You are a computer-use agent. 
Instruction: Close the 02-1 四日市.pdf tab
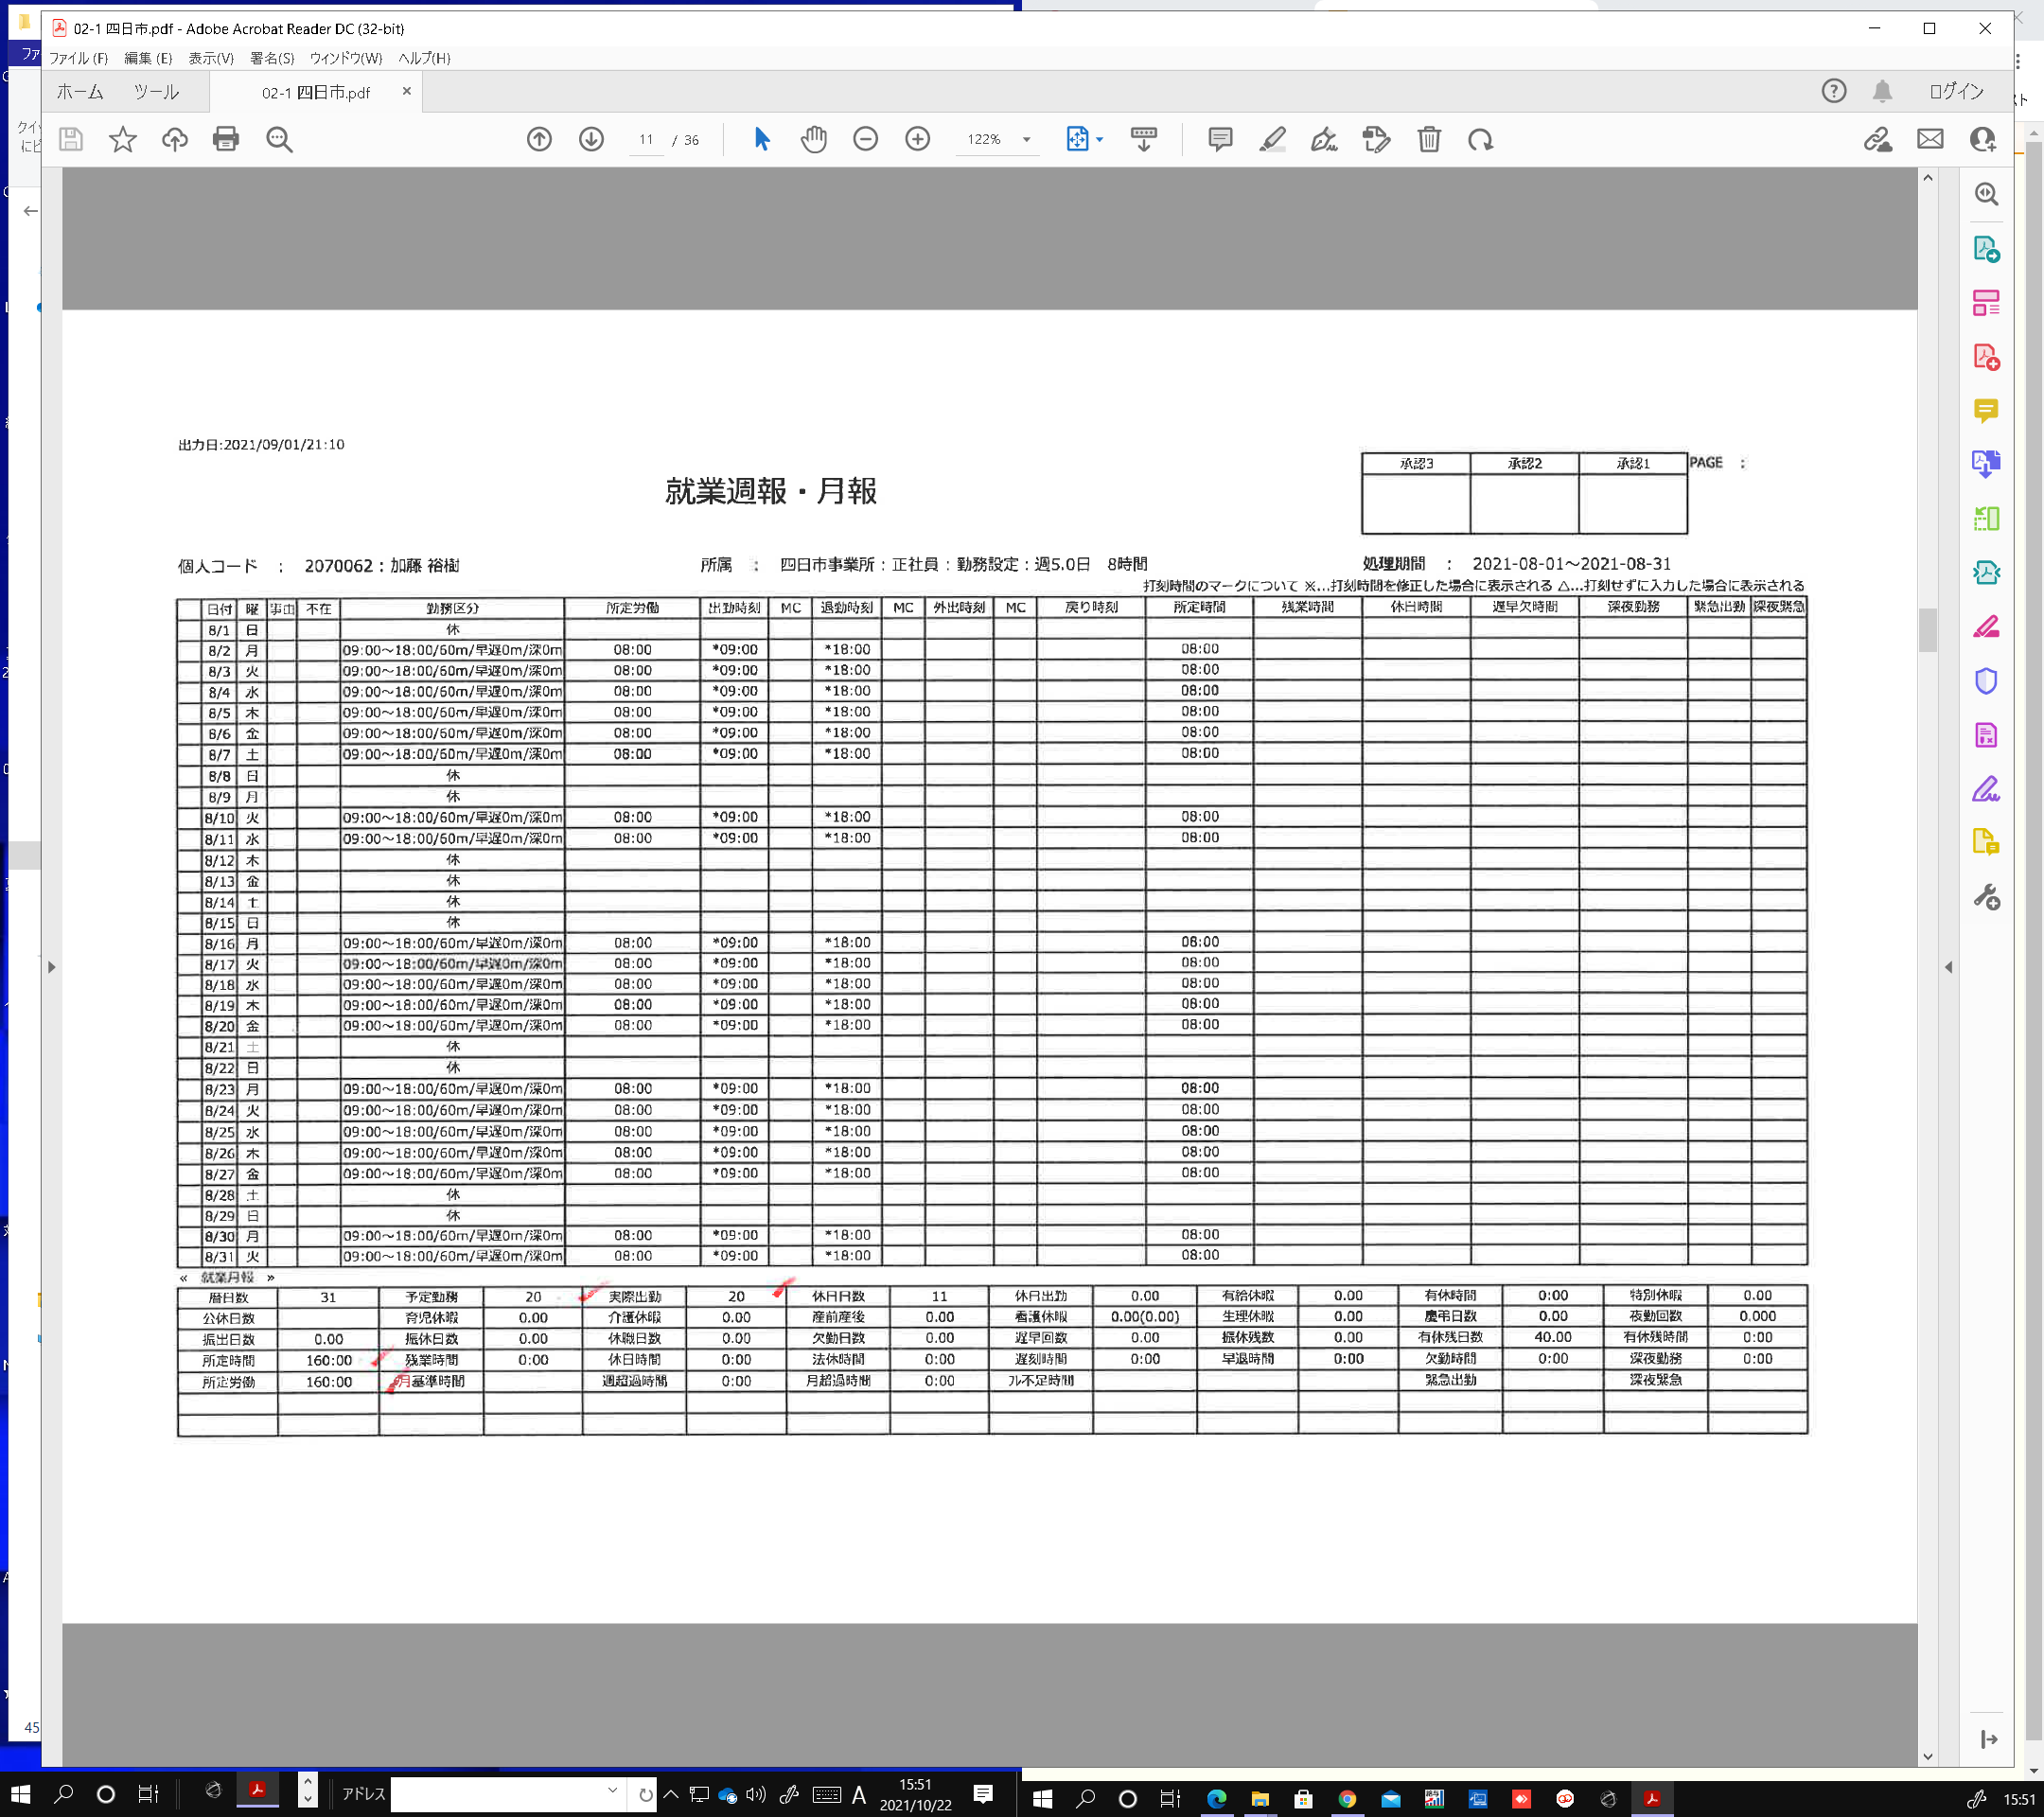coord(406,91)
